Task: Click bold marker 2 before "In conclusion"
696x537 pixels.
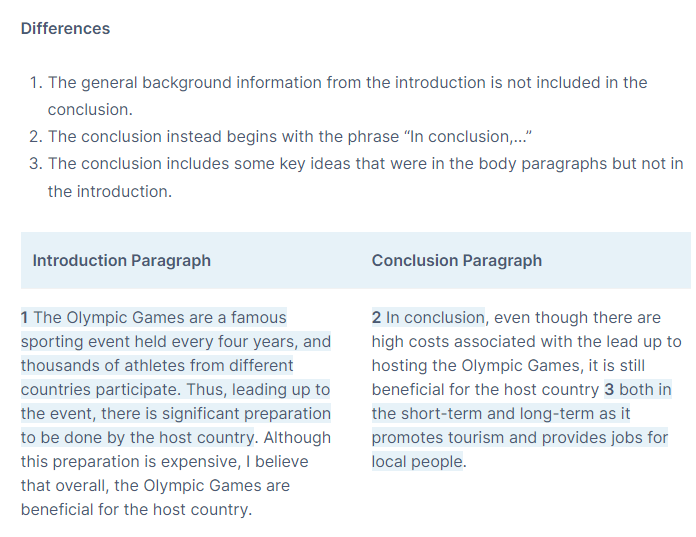Action: [x=377, y=318]
